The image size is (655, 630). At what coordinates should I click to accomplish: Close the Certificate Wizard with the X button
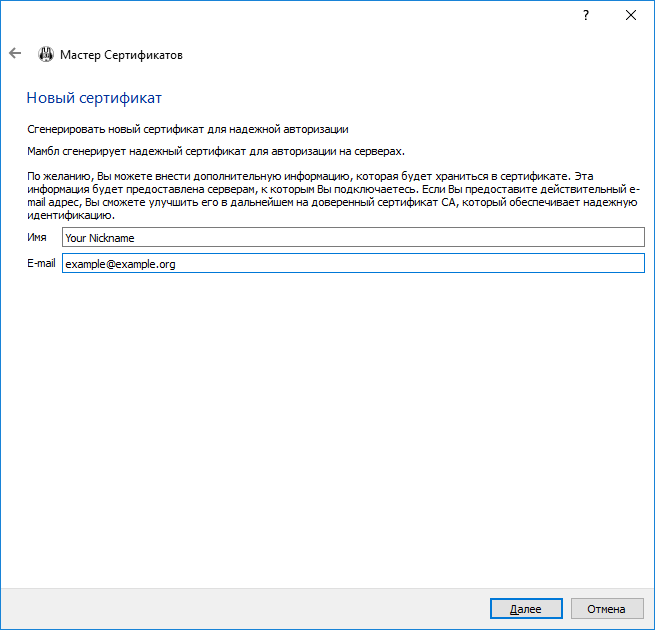(631, 16)
